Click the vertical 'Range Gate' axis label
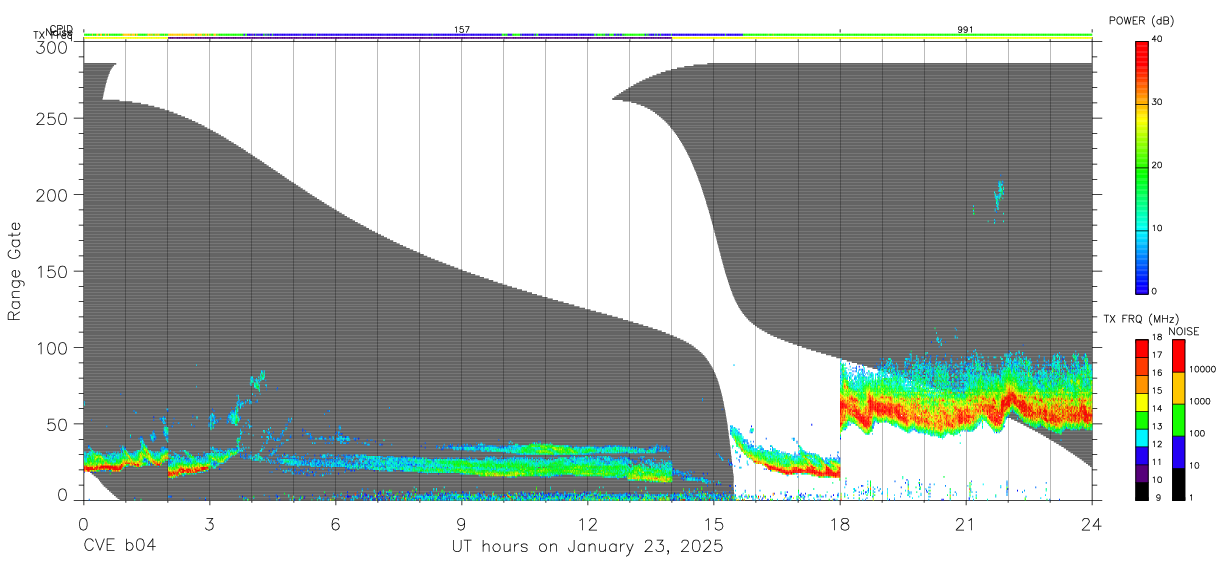 tap(15, 271)
